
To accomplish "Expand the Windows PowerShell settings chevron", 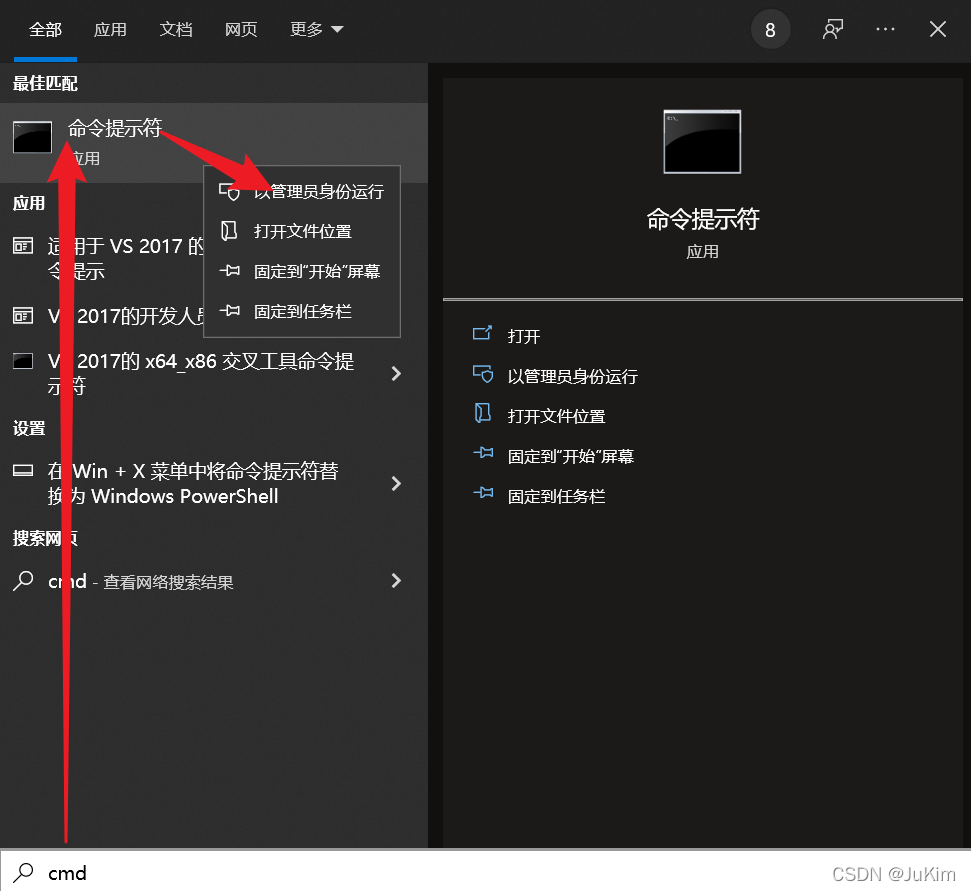I will click(x=396, y=483).
